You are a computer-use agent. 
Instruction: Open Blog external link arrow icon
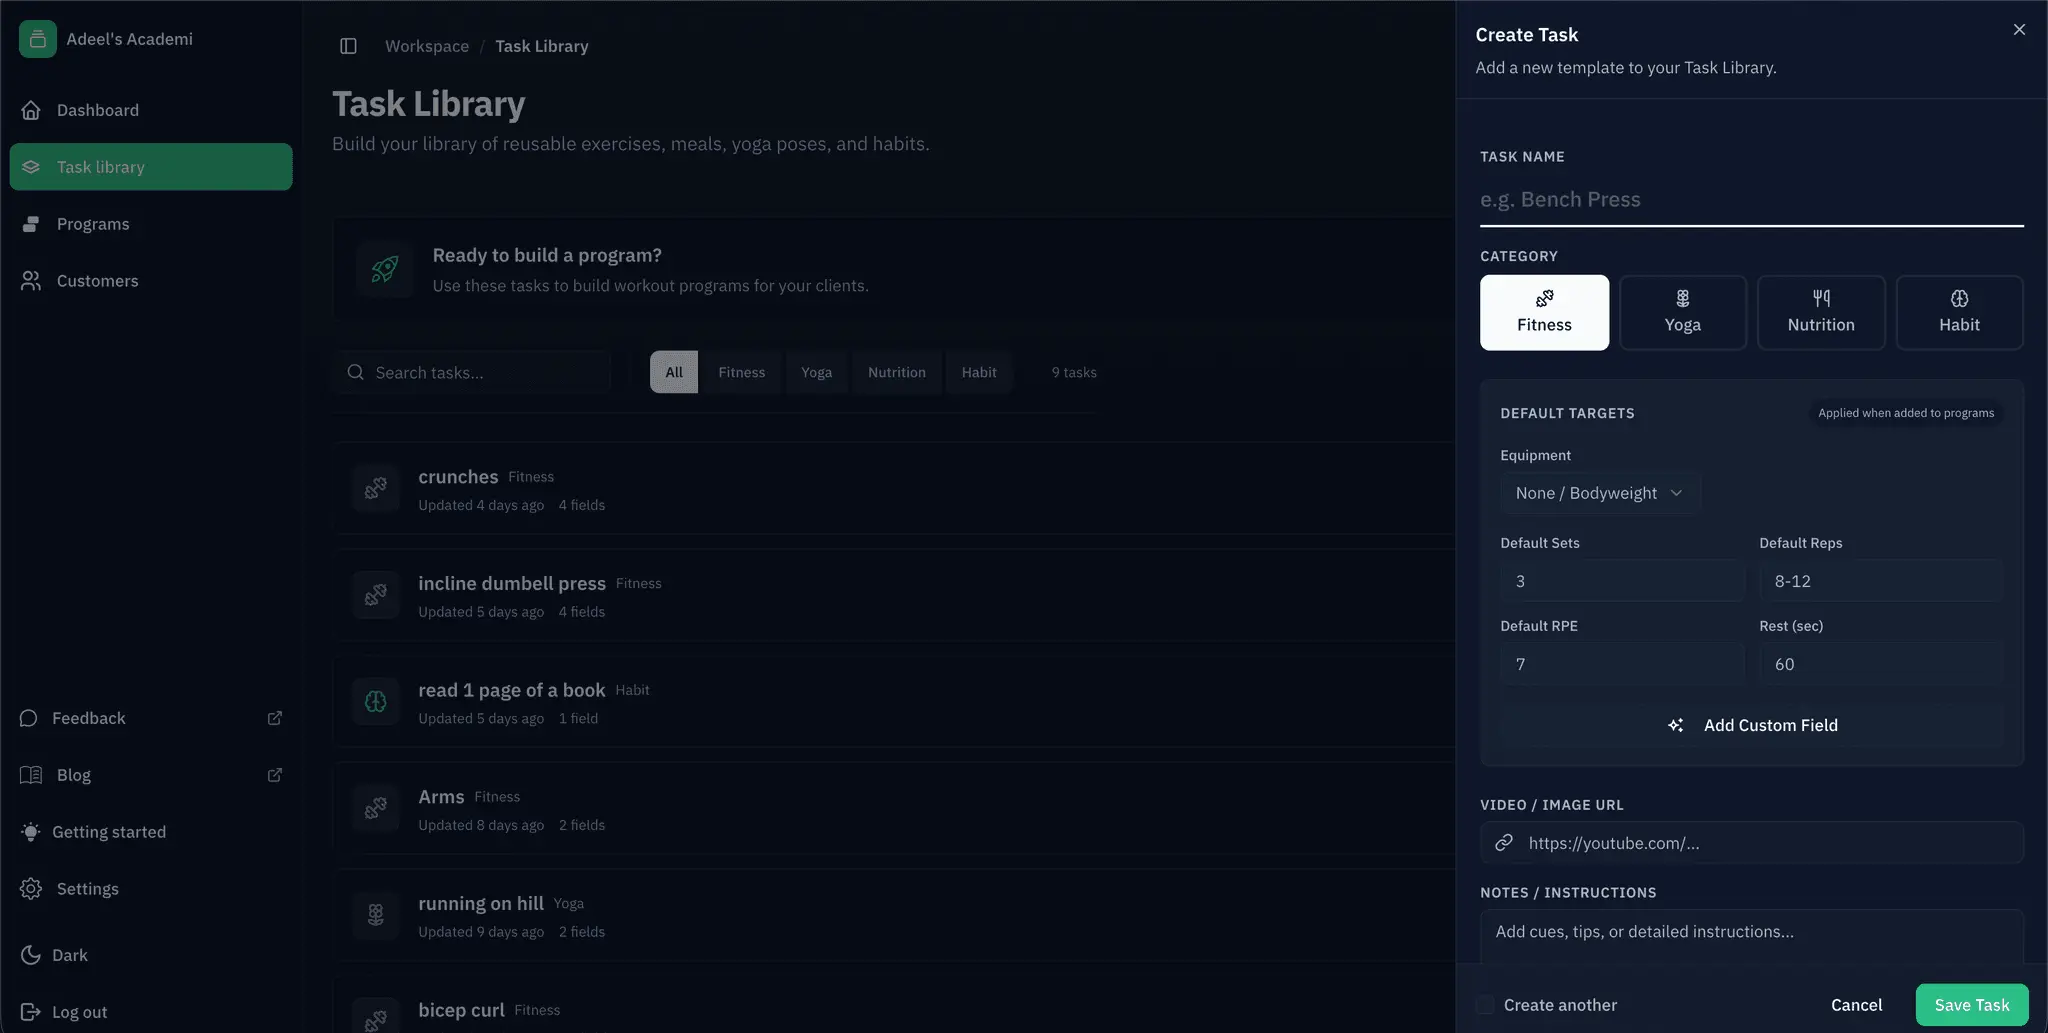tap(275, 775)
